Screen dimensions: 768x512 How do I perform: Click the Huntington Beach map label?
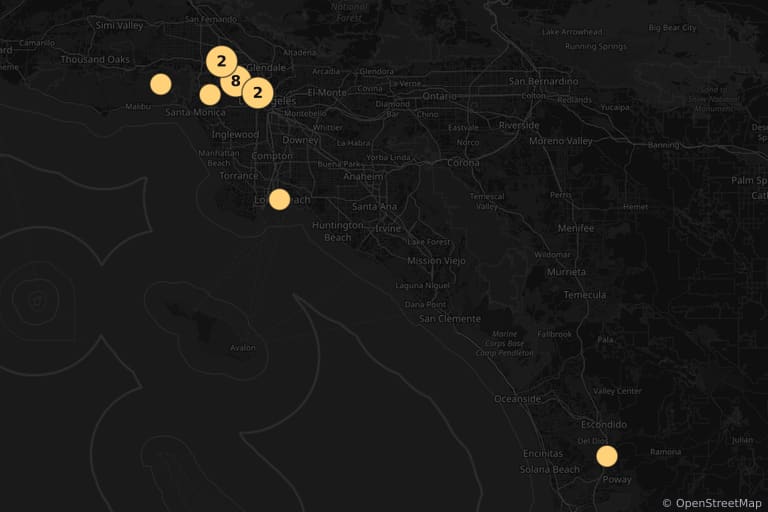[x=337, y=231]
